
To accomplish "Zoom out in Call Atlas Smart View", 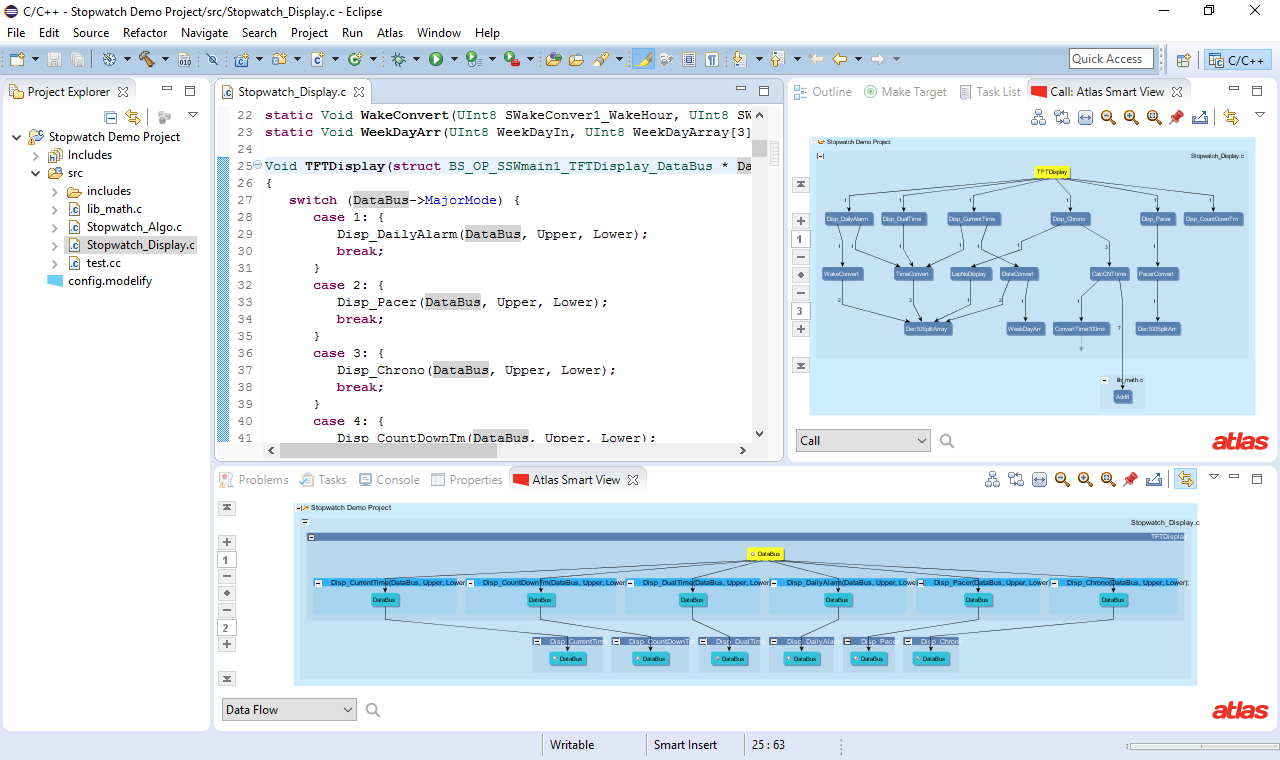I will (1108, 117).
